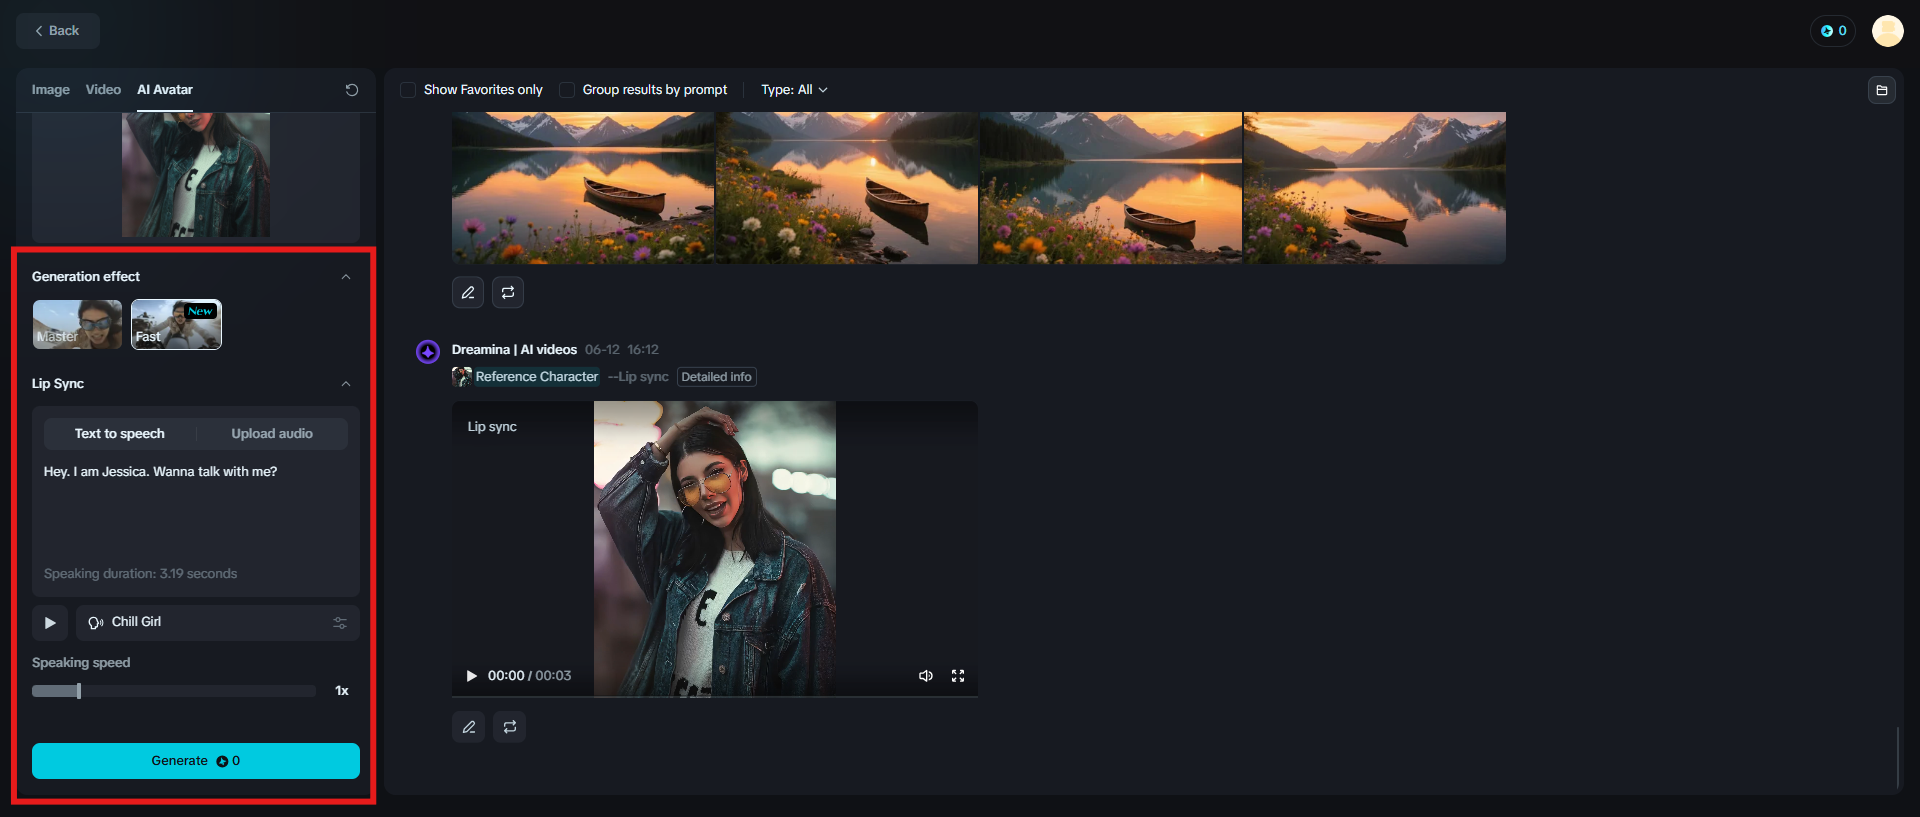Image resolution: width=1920 pixels, height=817 pixels.
Task: Open the second lake sunset image
Action: tap(847, 188)
